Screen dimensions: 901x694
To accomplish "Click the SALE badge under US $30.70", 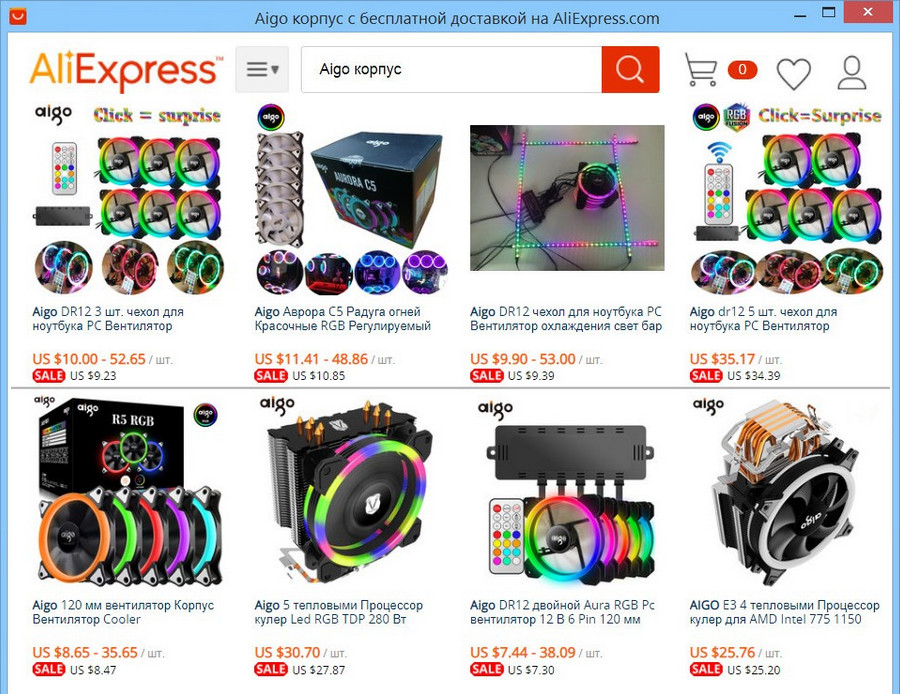I will coord(271,669).
